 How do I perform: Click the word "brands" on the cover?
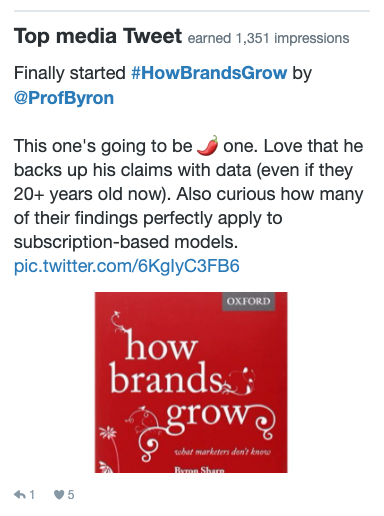[166, 378]
